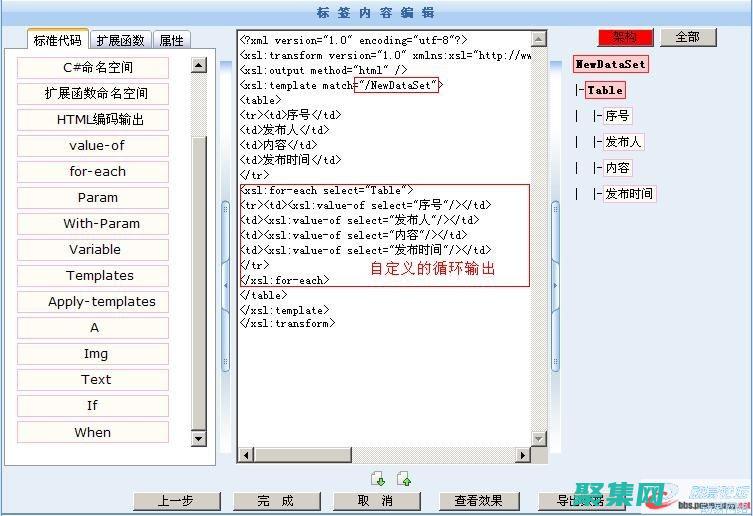Insert the for-each code snippet
The height and width of the screenshot is (516, 753).
[97, 171]
